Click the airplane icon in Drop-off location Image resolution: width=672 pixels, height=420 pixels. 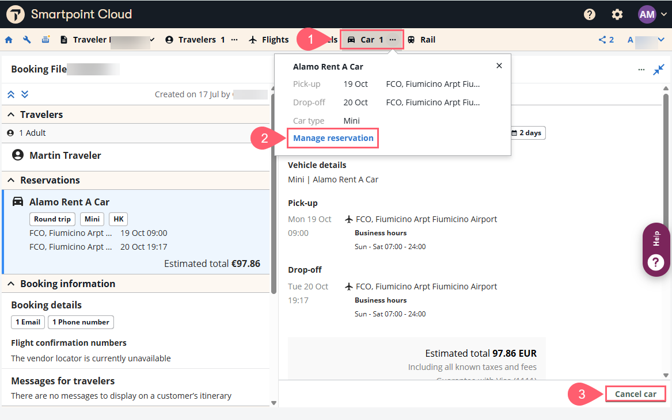tap(349, 287)
